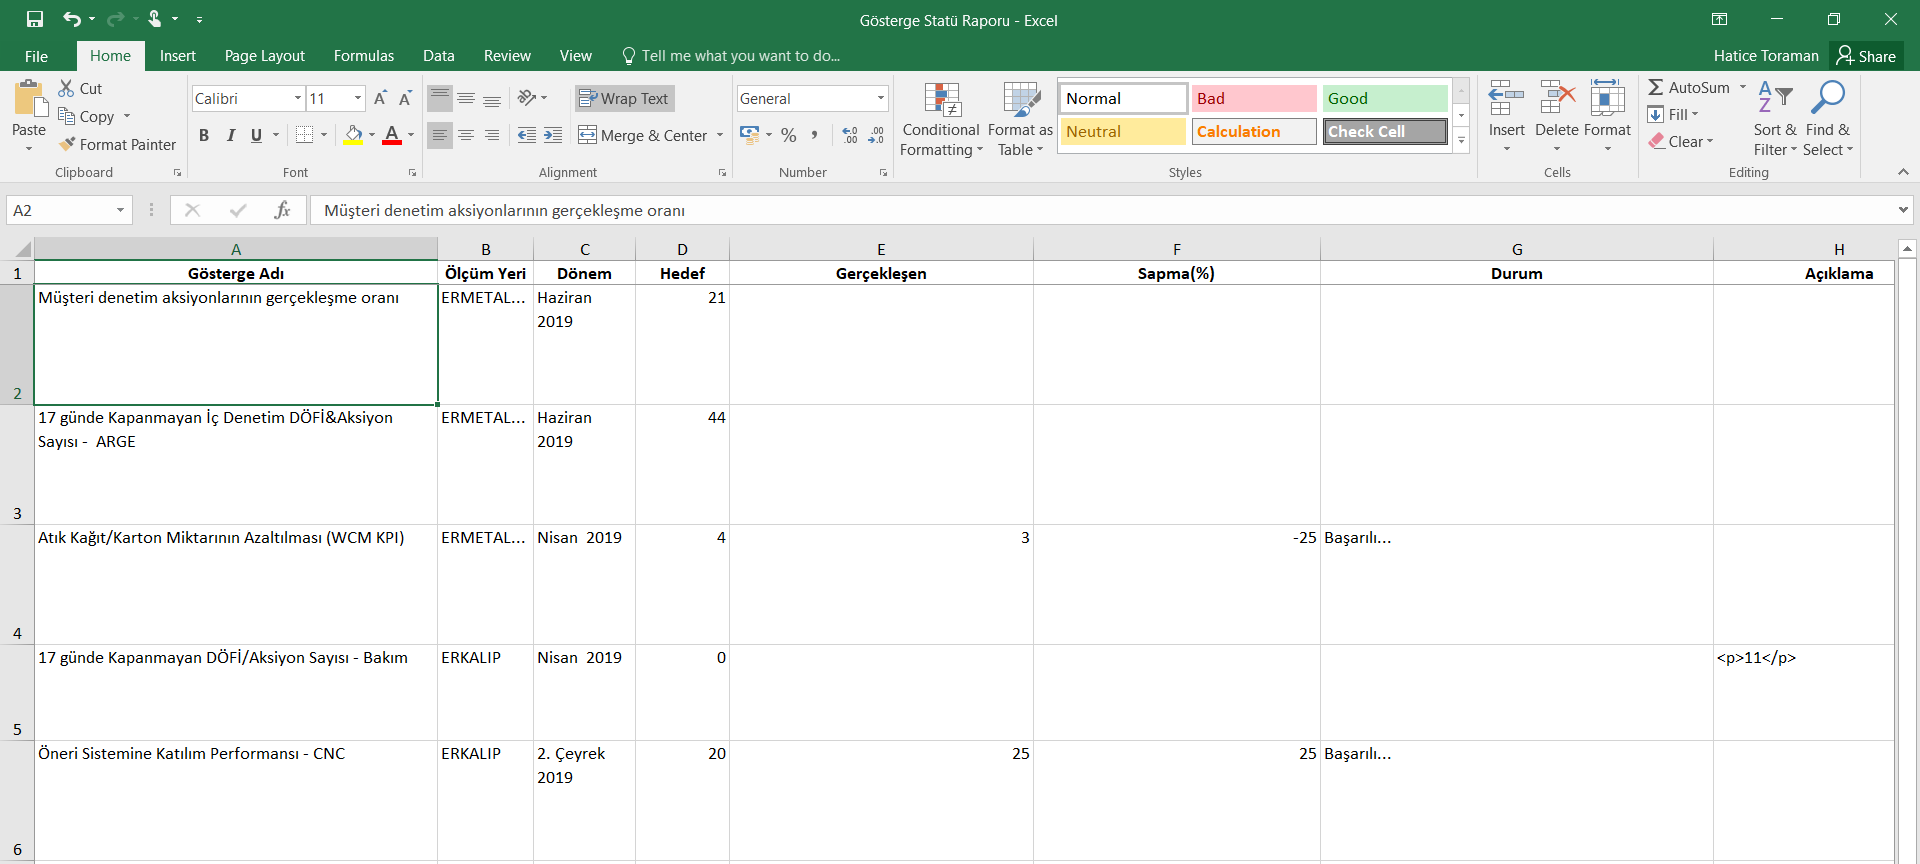This screenshot has width=1920, height=864.
Task: Toggle Wrap Text for the cell
Action: pyautogui.click(x=624, y=98)
